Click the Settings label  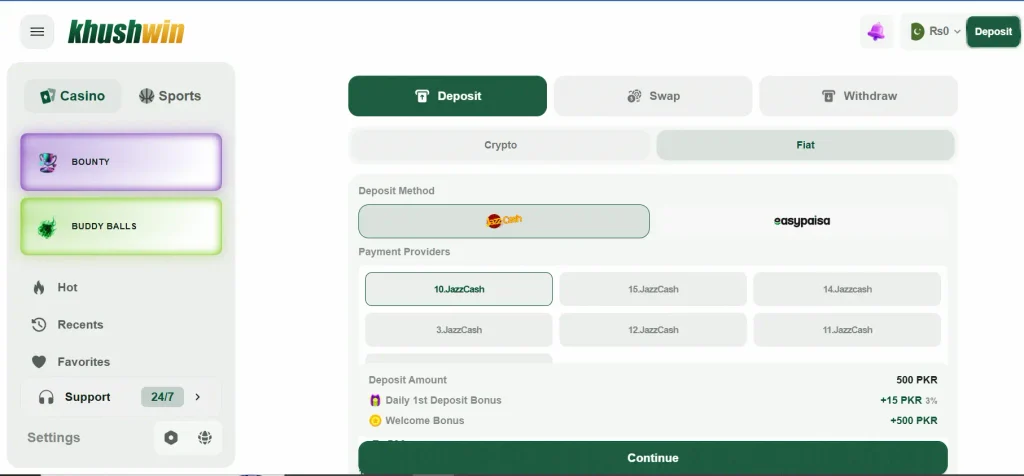pyautogui.click(x=54, y=437)
